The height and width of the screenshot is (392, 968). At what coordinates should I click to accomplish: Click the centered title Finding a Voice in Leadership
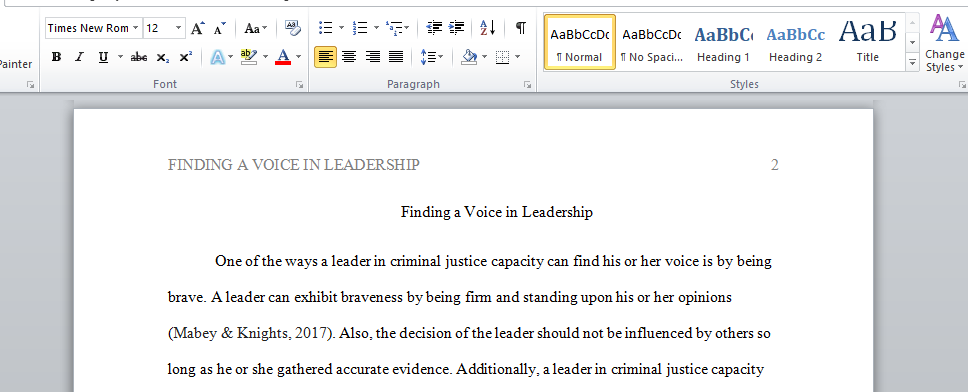(x=496, y=212)
